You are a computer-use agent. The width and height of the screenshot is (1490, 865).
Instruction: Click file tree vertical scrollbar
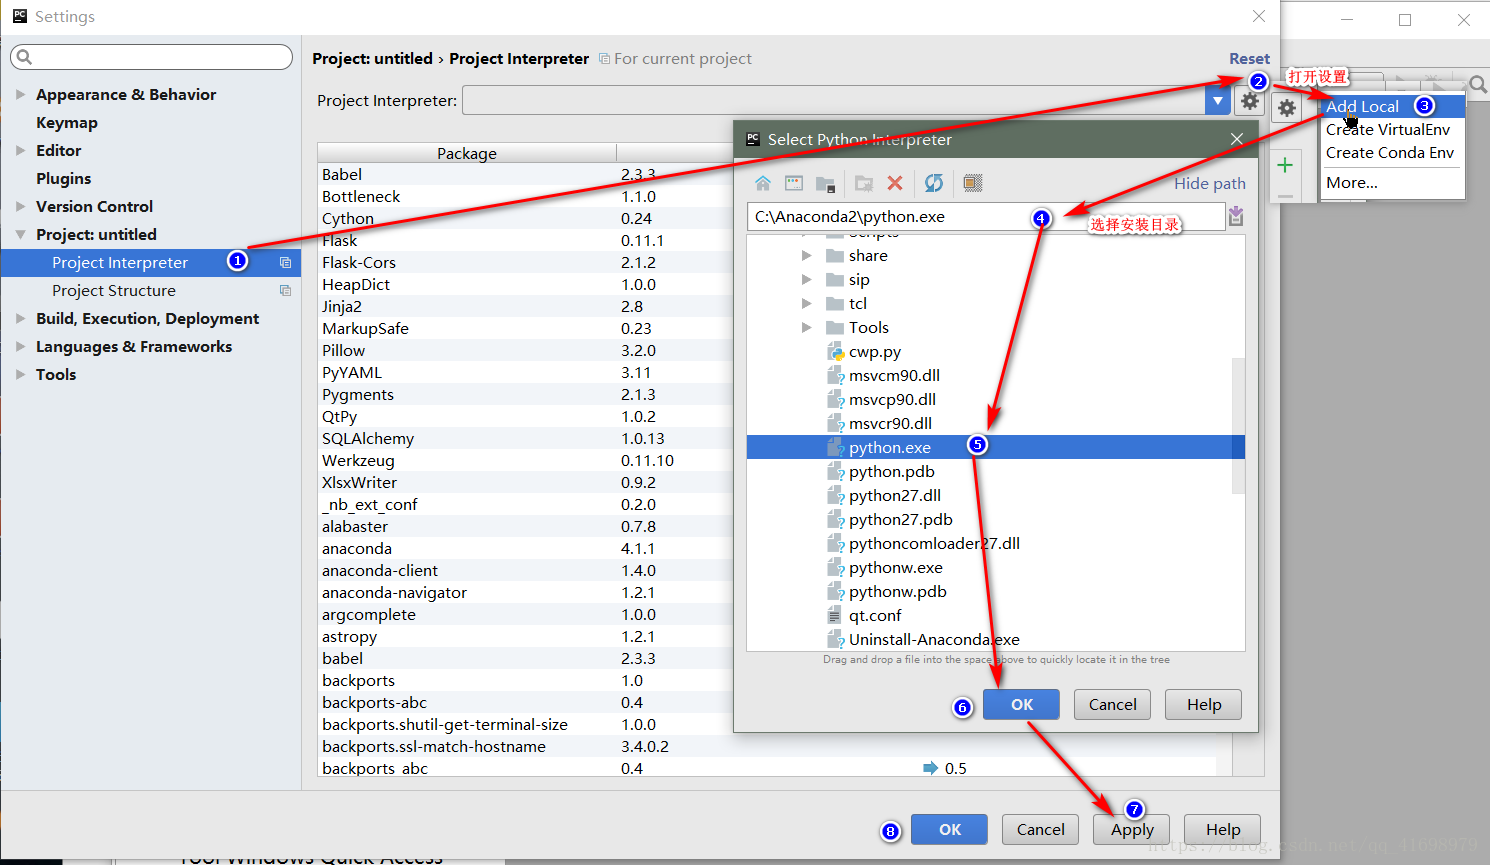(x=1238, y=425)
